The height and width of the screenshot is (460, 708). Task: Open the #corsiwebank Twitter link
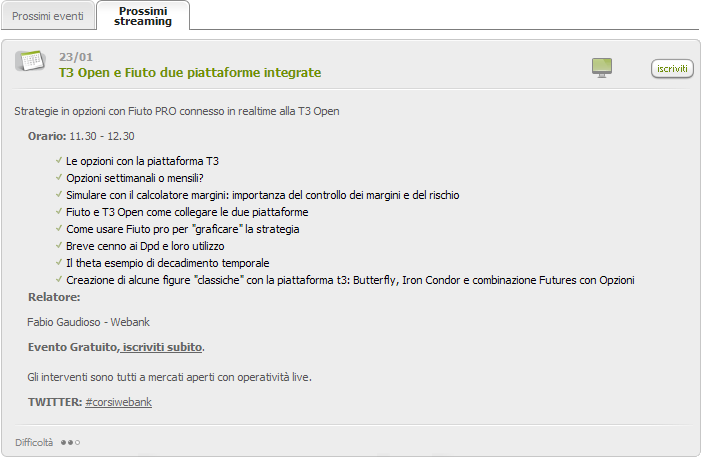pos(118,402)
